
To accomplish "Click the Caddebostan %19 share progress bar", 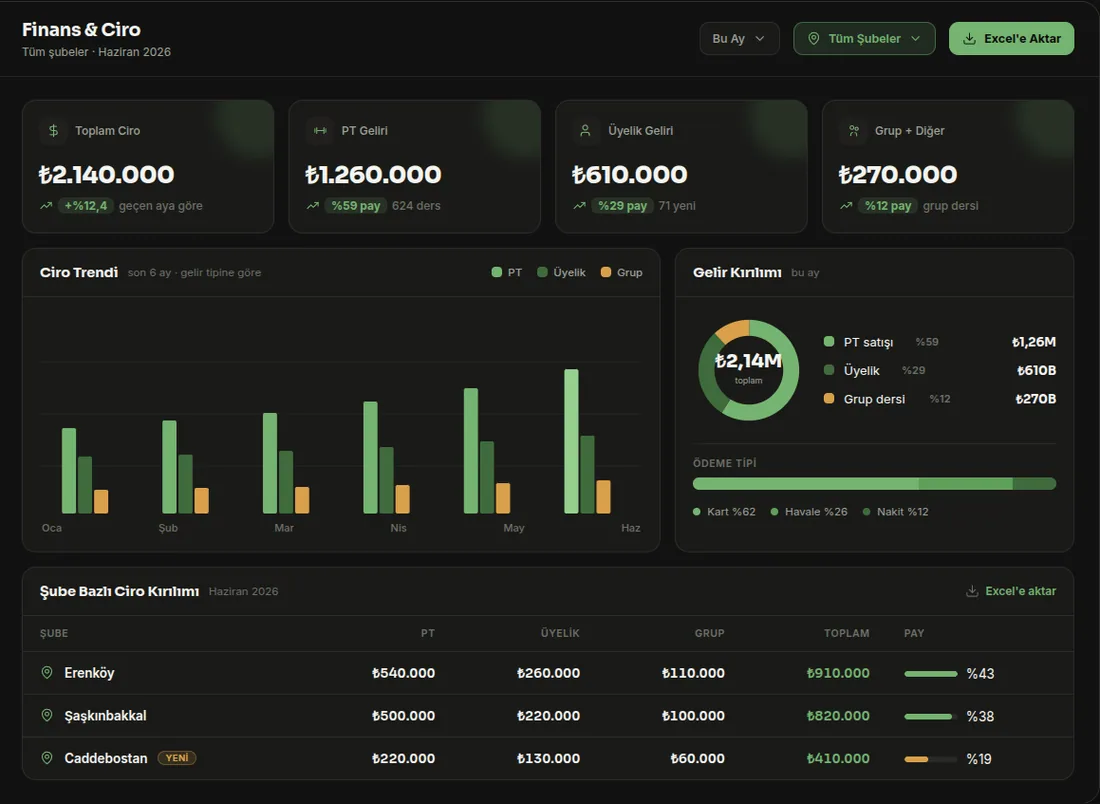I will click(x=931, y=759).
